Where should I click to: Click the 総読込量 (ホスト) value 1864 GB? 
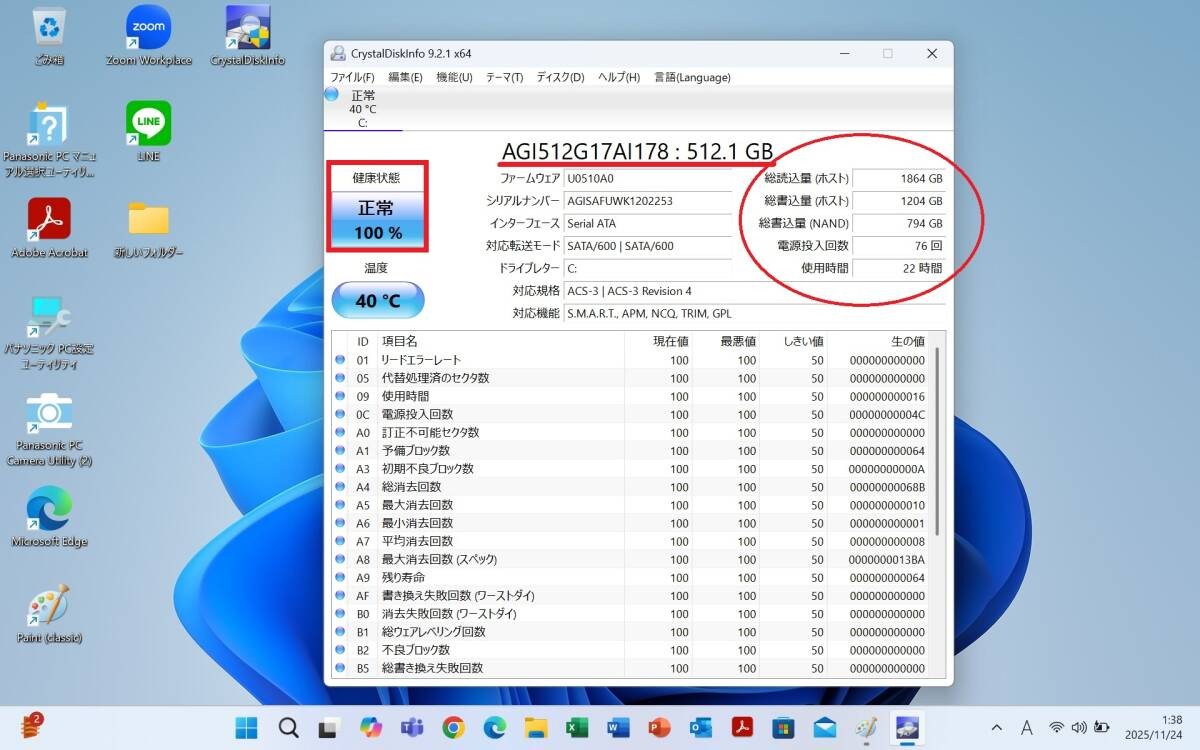[x=899, y=178]
